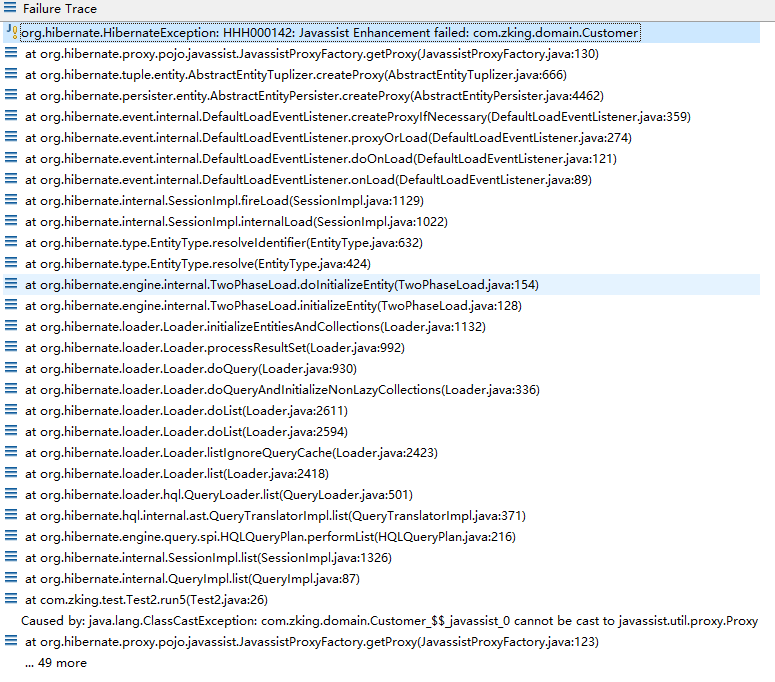Select QueryTranslatorImpl.list frame
Image resolution: width=775 pixels, height=682 pixels.
(x=275, y=516)
